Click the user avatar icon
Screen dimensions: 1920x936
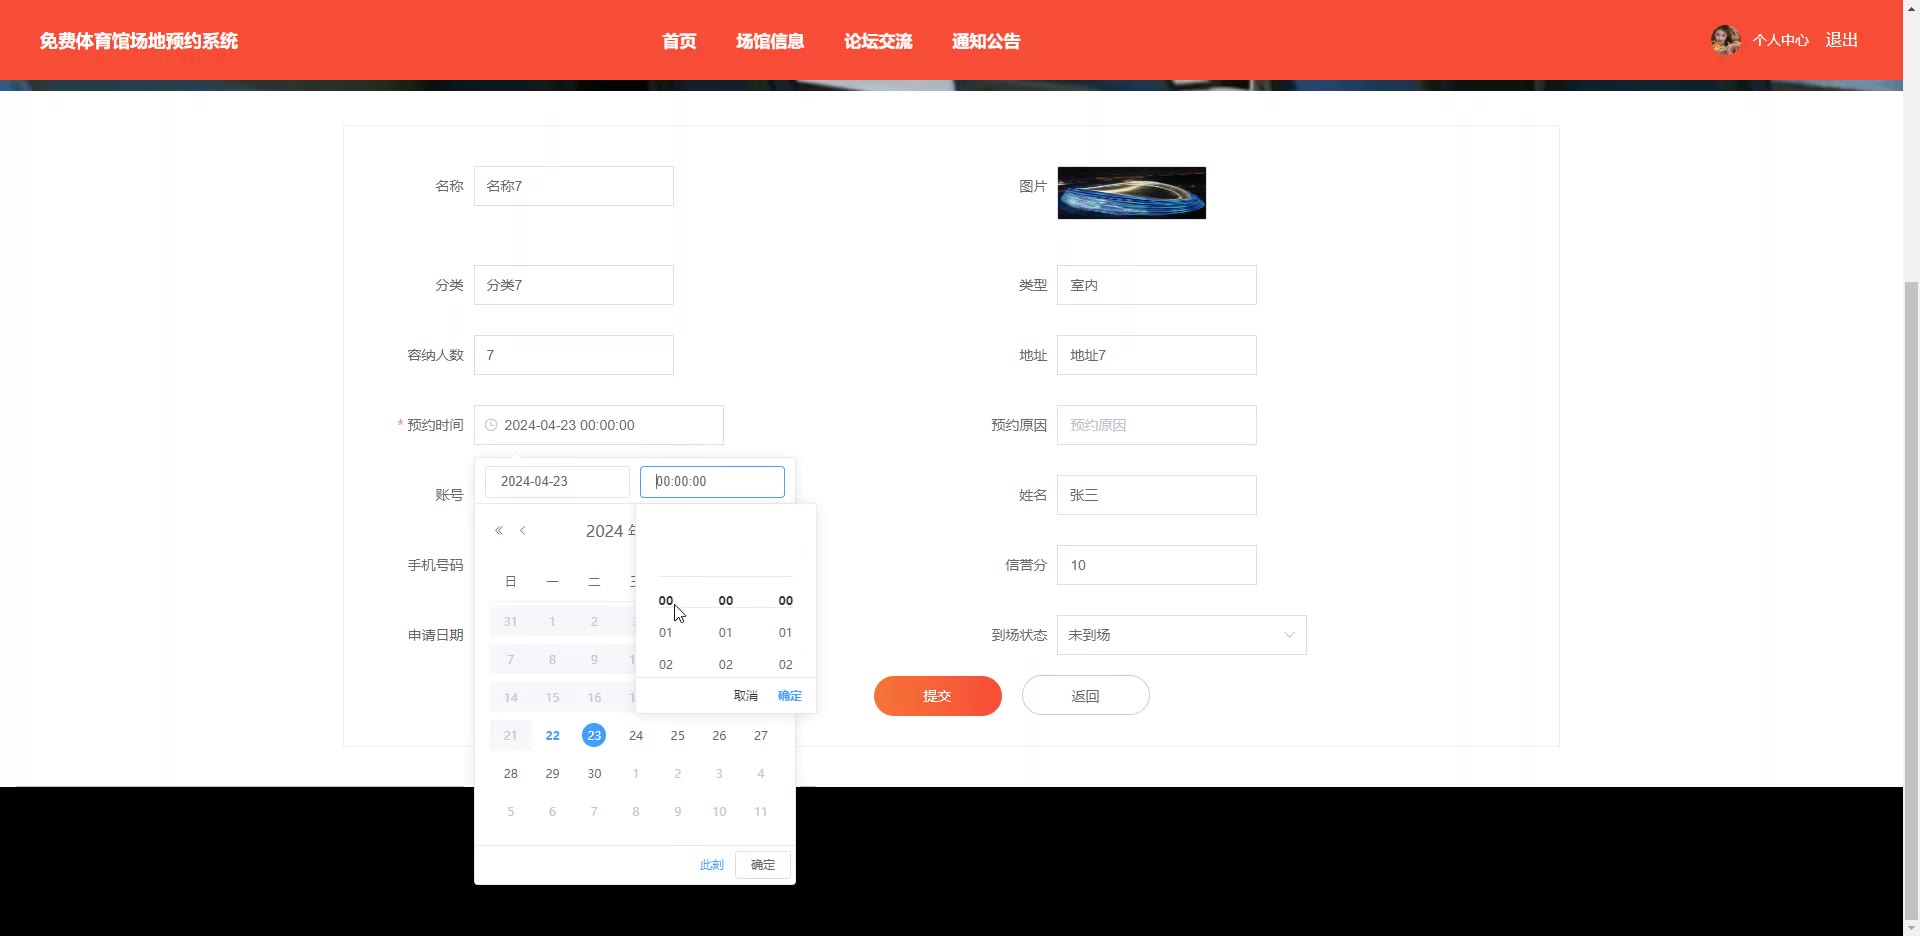[x=1725, y=40]
